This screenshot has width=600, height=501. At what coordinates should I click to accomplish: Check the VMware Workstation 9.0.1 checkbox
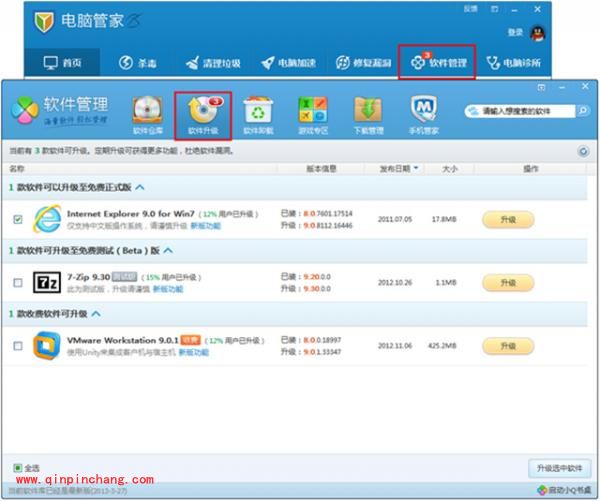point(18,346)
